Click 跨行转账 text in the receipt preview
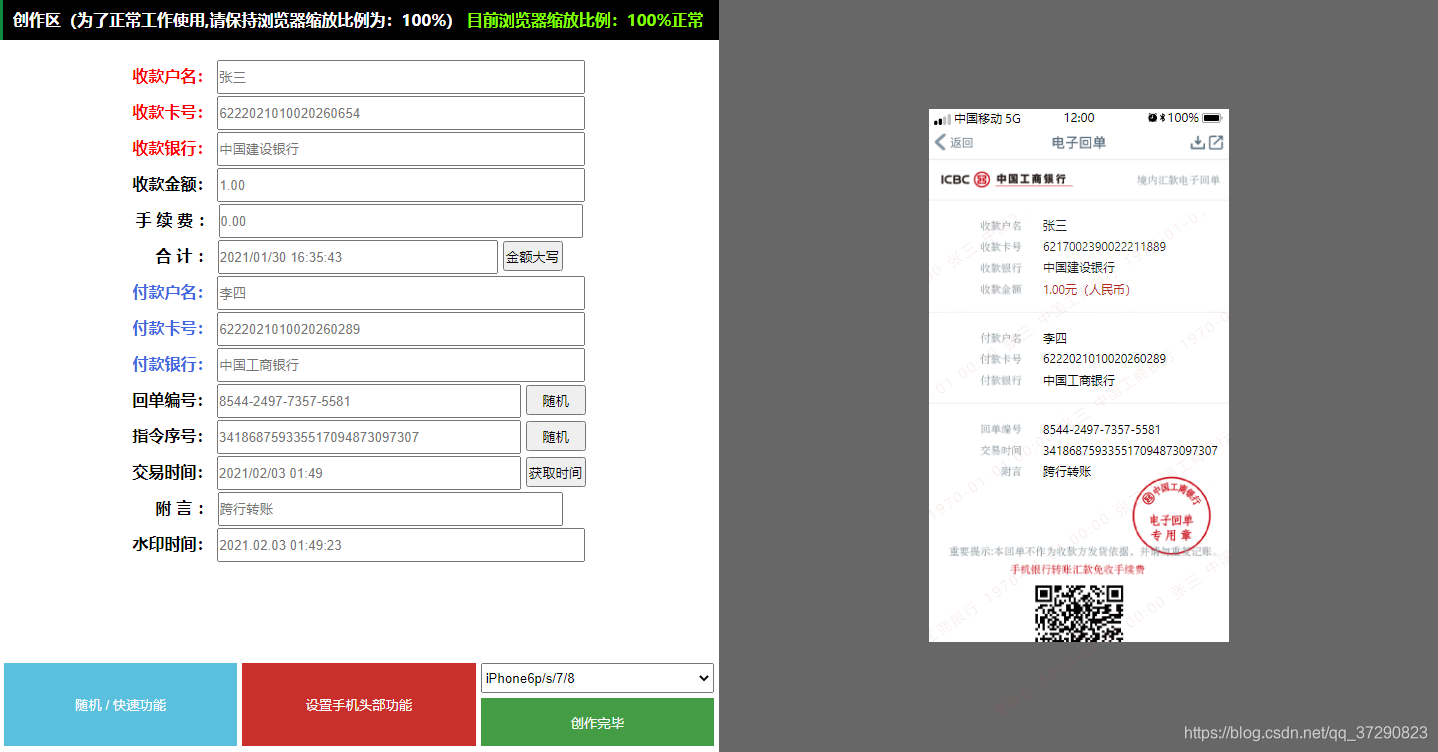The image size is (1438, 752). pyautogui.click(x=1067, y=472)
